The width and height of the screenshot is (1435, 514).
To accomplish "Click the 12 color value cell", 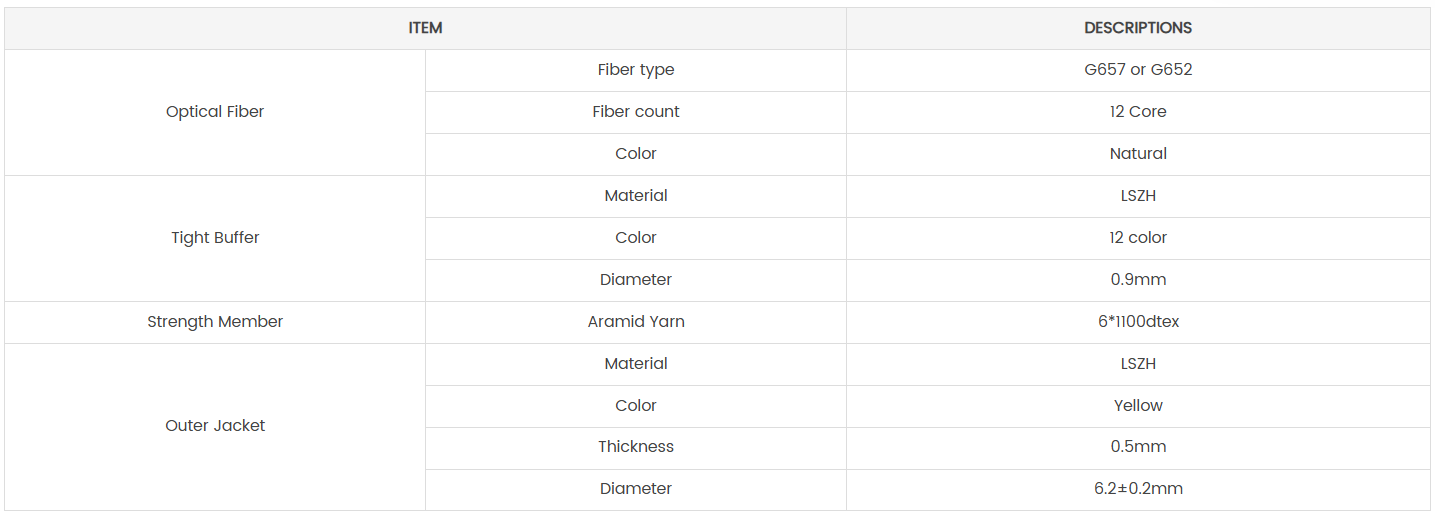I will tap(1138, 238).
